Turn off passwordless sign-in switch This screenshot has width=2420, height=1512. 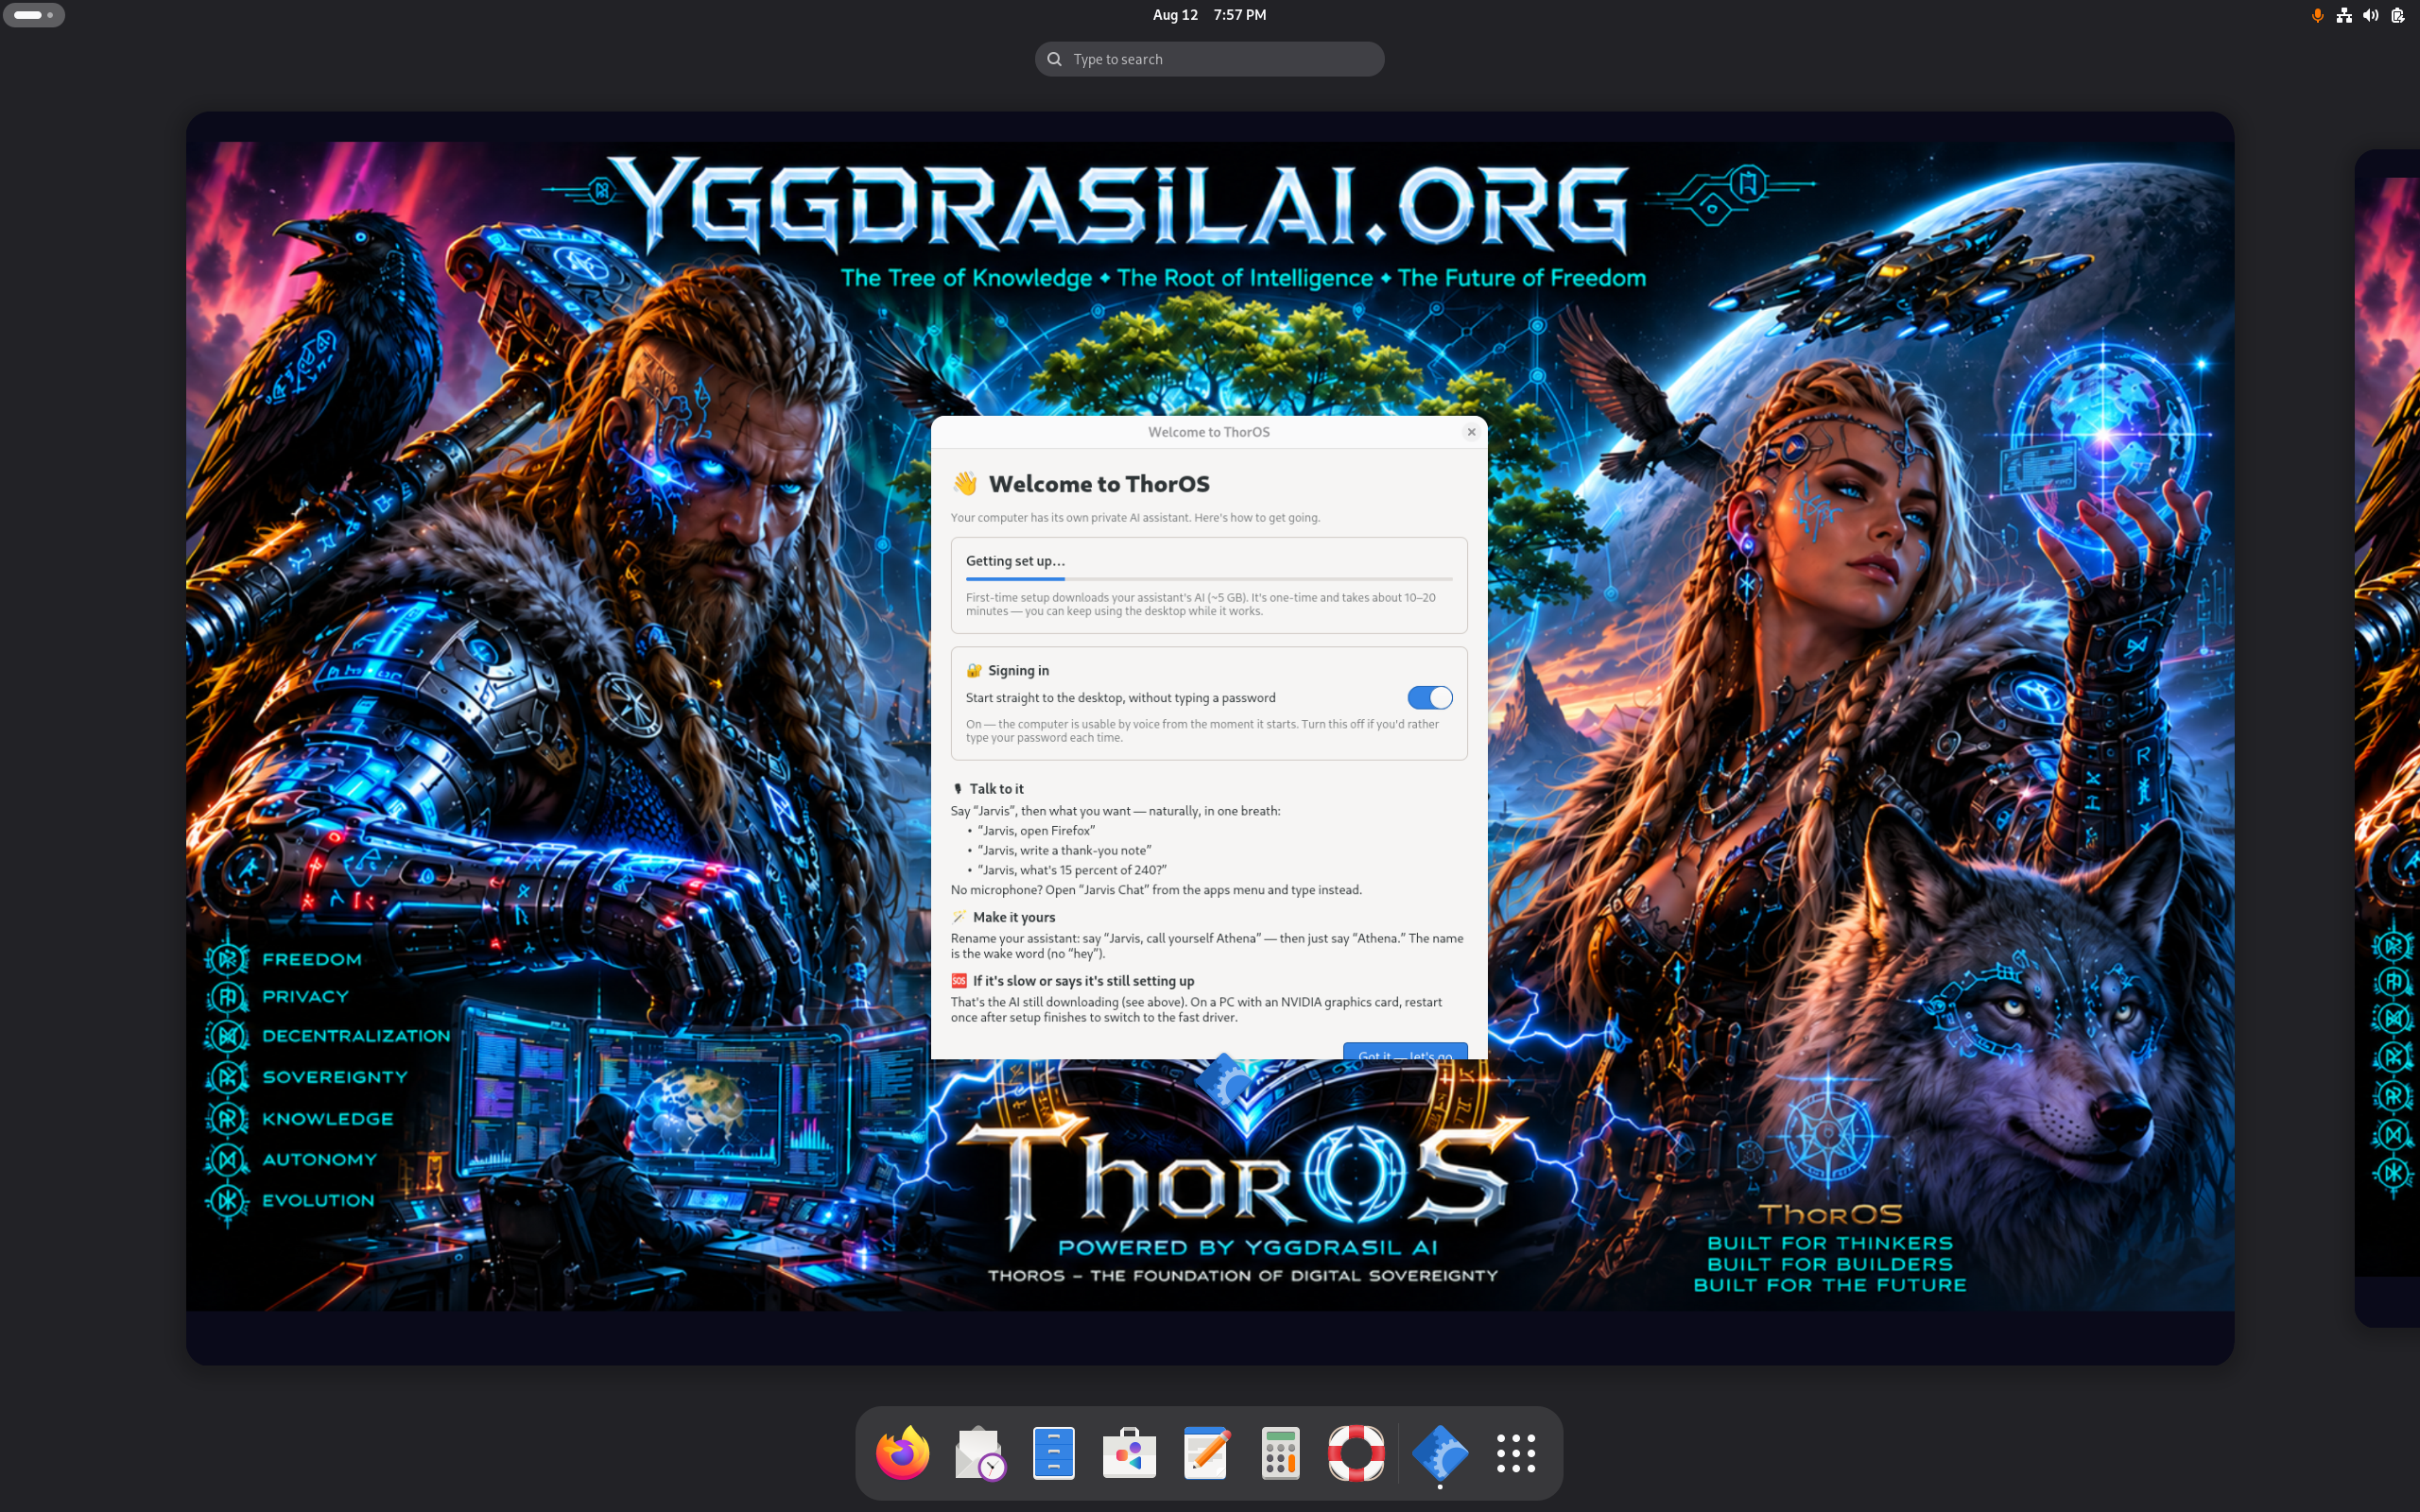[x=1429, y=698]
